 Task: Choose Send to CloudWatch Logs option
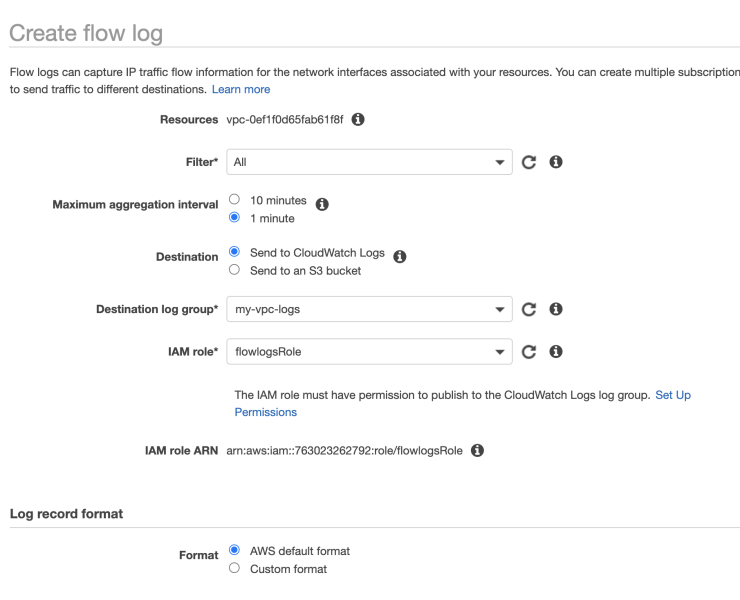pos(234,252)
